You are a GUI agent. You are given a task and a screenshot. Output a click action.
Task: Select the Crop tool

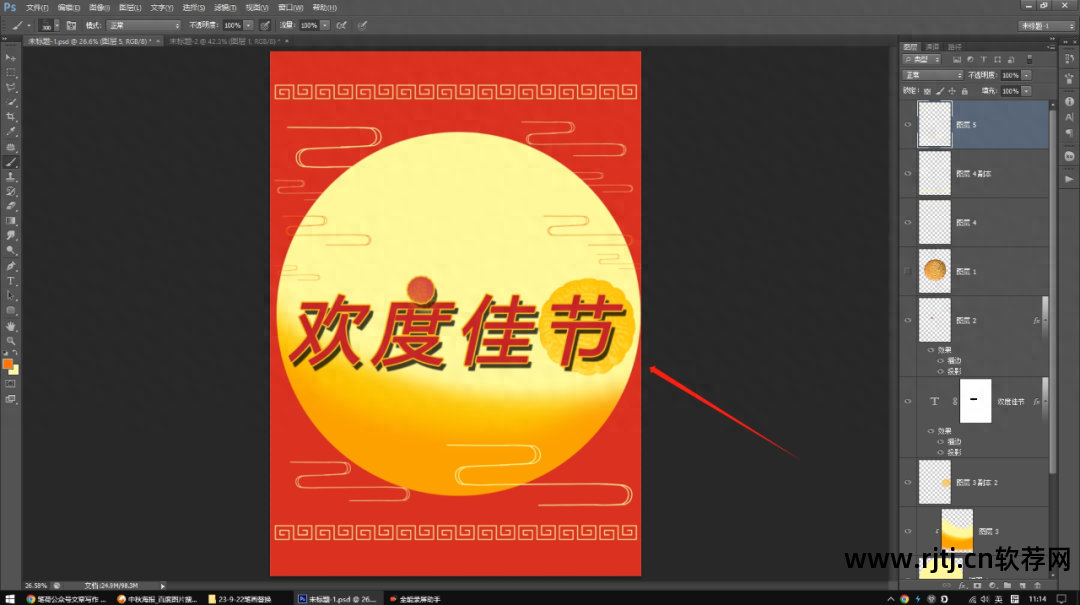click(x=11, y=118)
